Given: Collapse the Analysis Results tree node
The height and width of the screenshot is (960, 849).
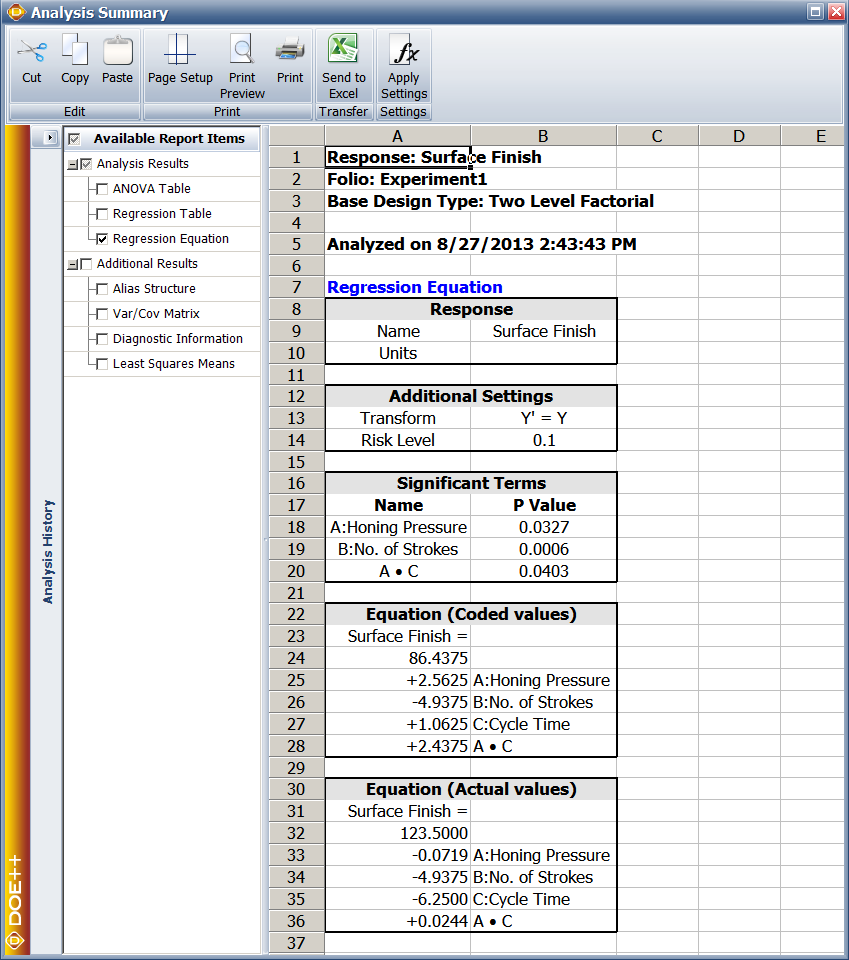Looking at the screenshot, I should (73, 164).
